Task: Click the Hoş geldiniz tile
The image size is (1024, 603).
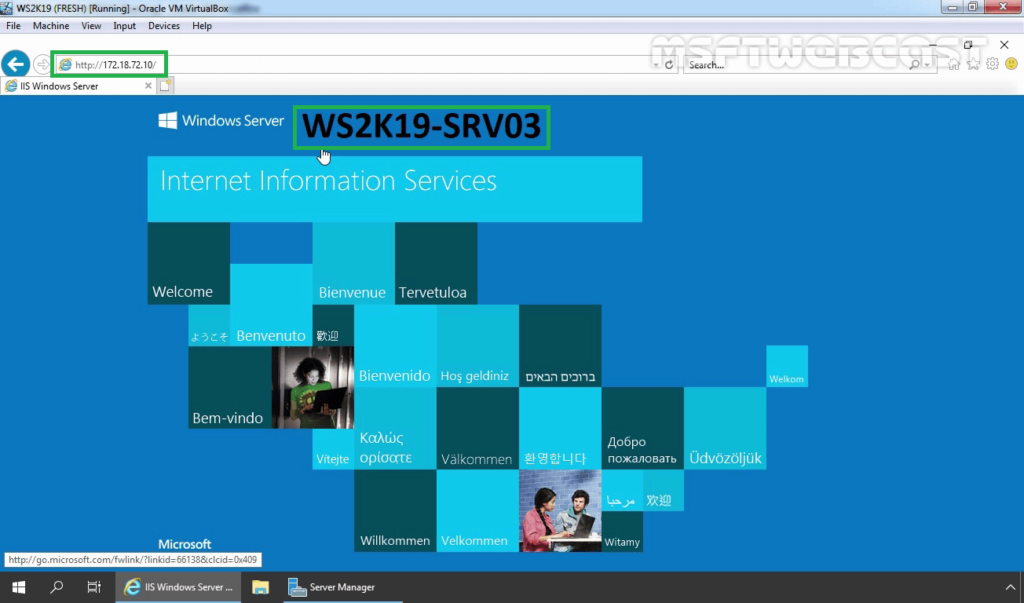Action: [477, 346]
